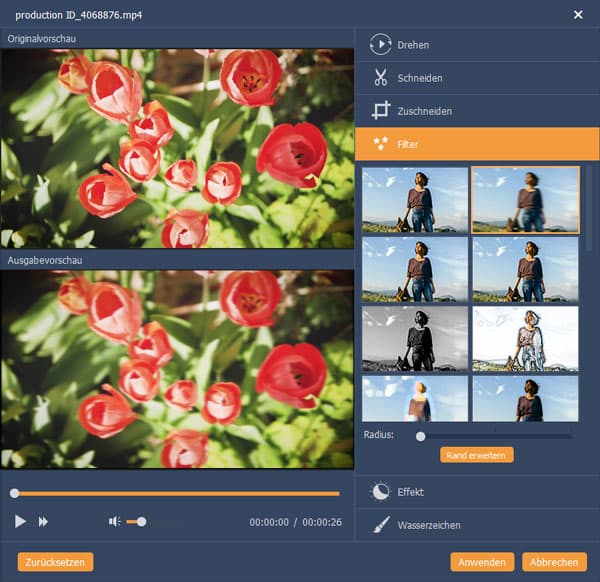
Task: Switch to the Drehen section
Action: click(414, 44)
